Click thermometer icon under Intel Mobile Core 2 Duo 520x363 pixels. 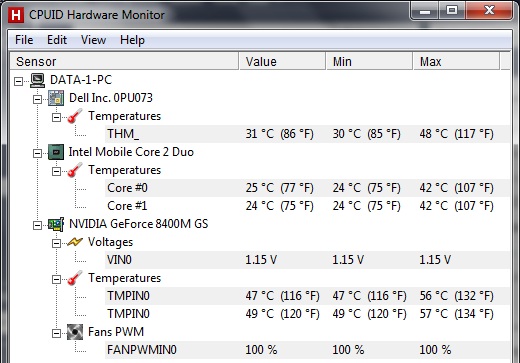75,170
